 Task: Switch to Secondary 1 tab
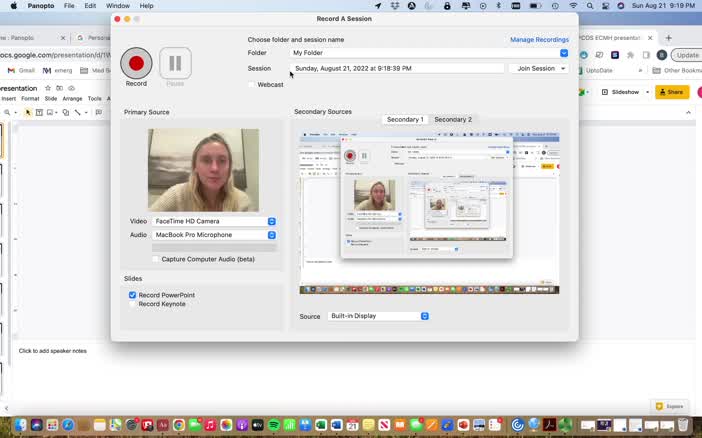[405, 120]
